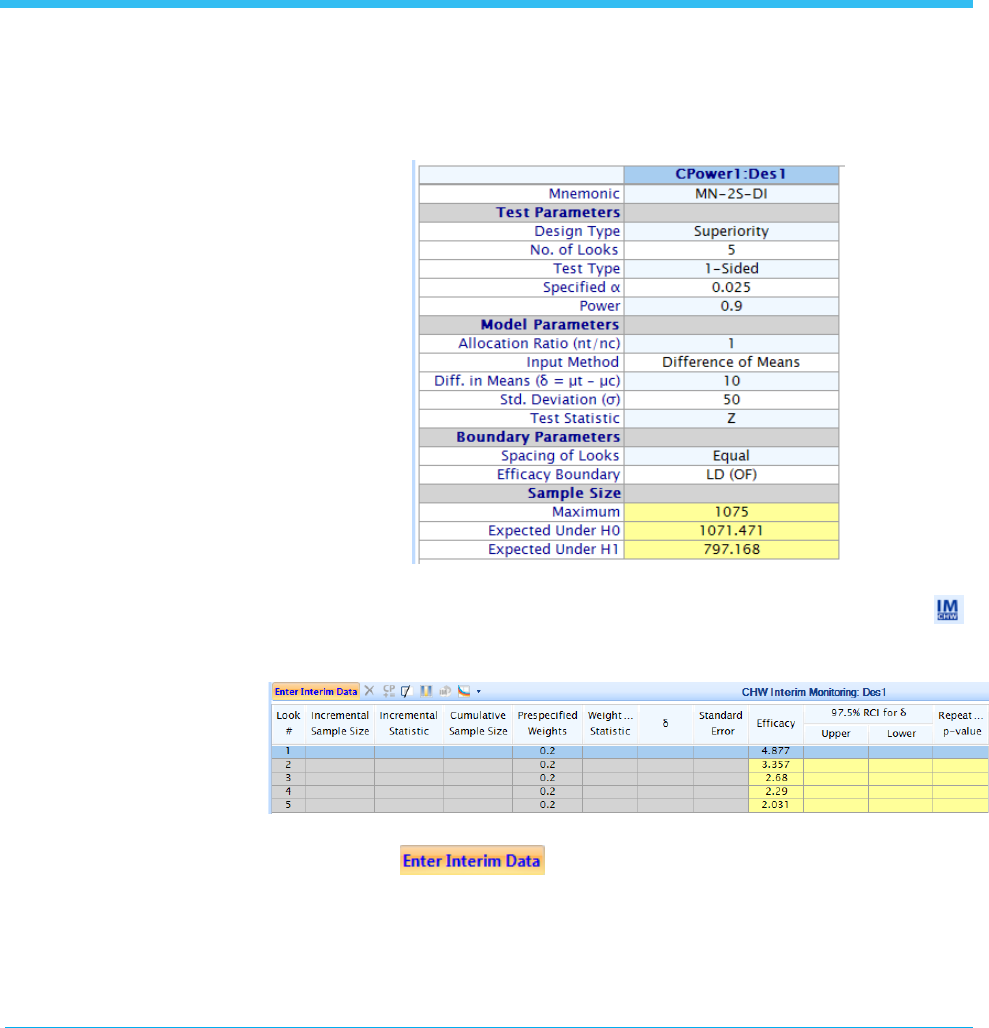The height and width of the screenshot is (1028, 989).
Task: Select Look 5 row number cell
Action: pos(288,804)
